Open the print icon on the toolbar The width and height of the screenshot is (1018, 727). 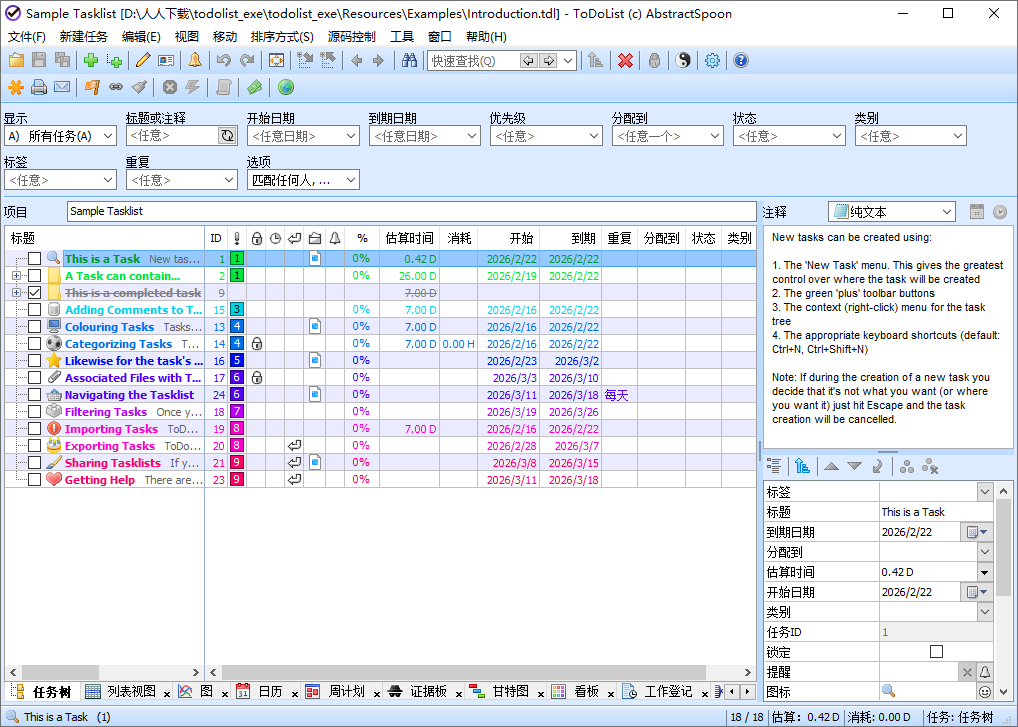pos(37,85)
